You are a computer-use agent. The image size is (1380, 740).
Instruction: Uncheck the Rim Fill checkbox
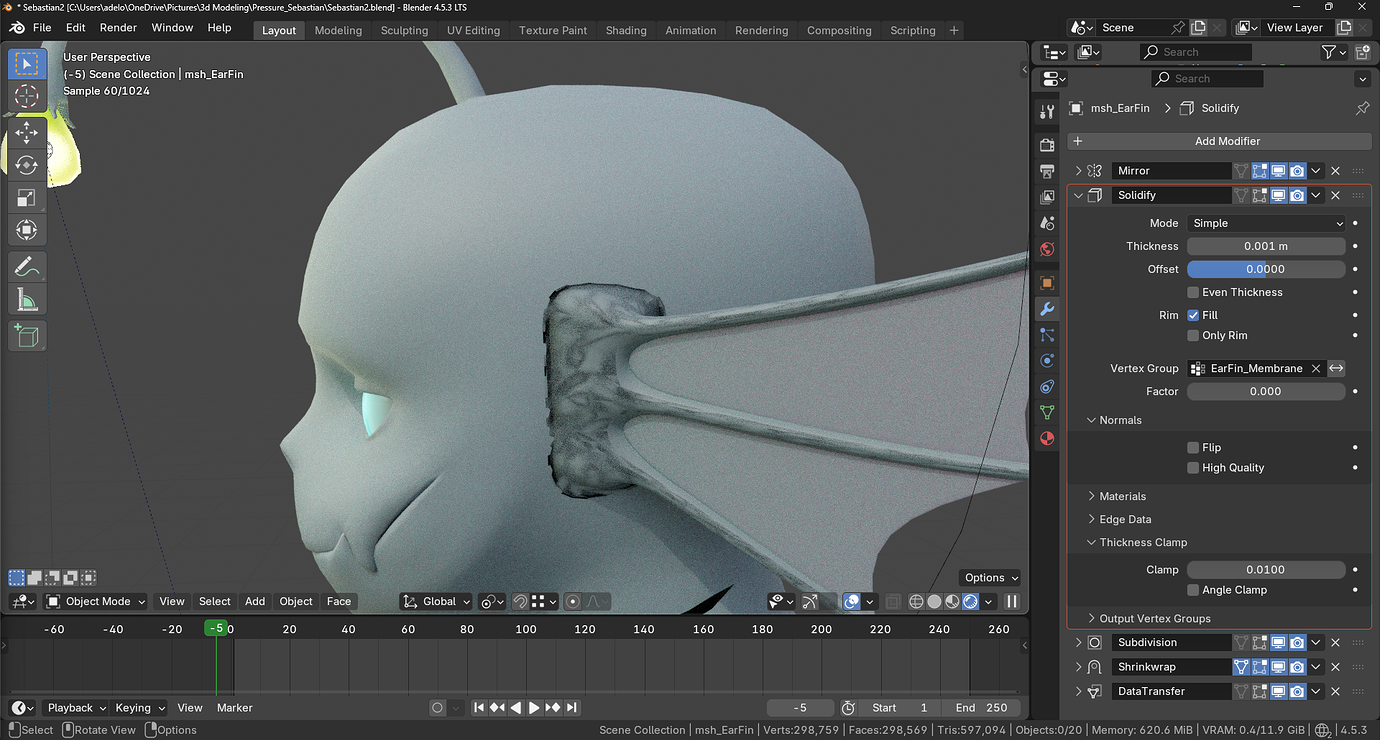click(1193, 315)
